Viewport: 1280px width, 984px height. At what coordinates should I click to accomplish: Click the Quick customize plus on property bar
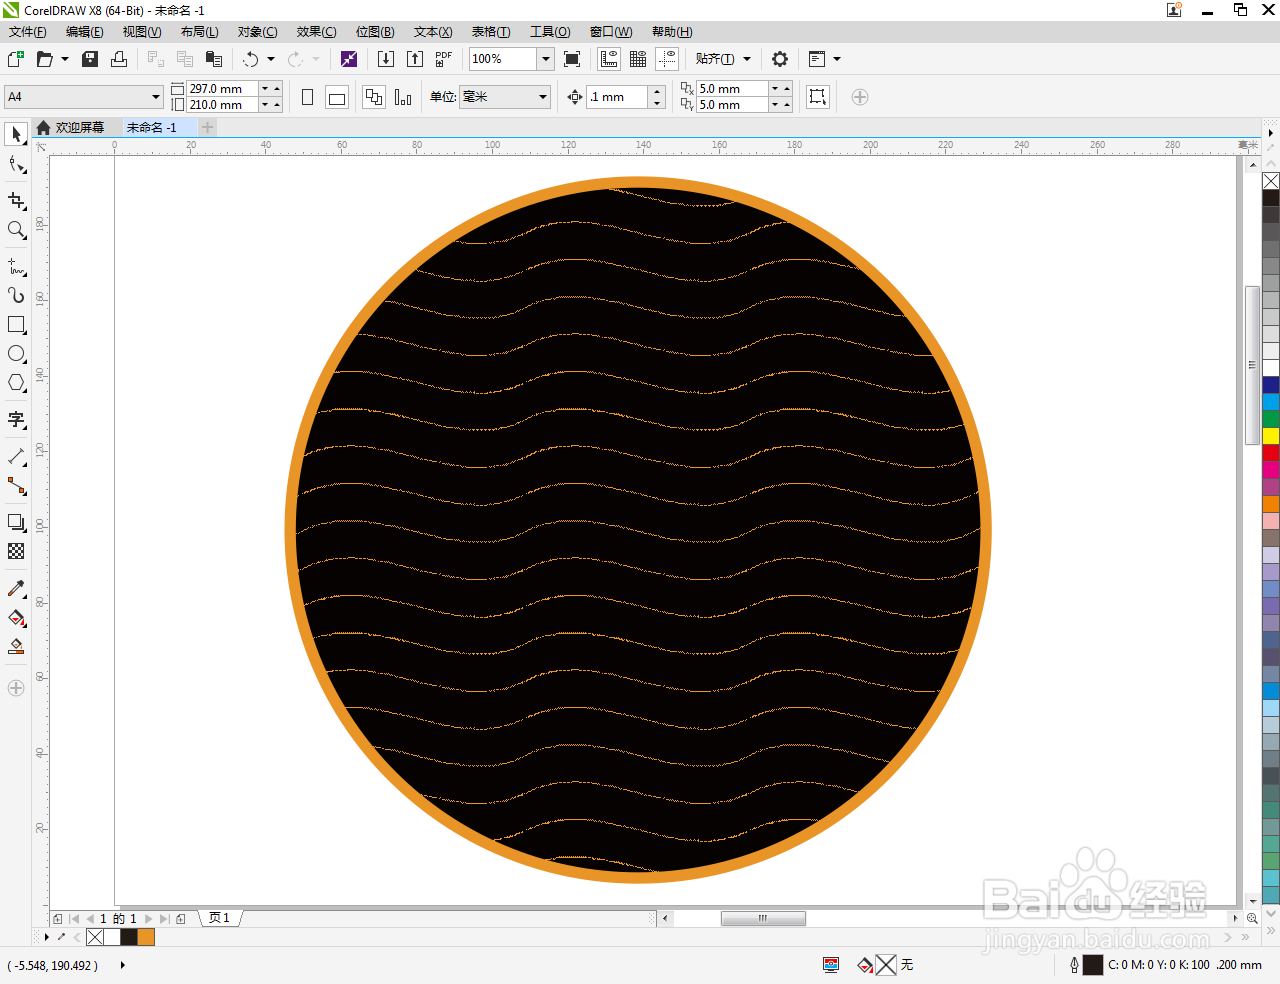(860, 97)
